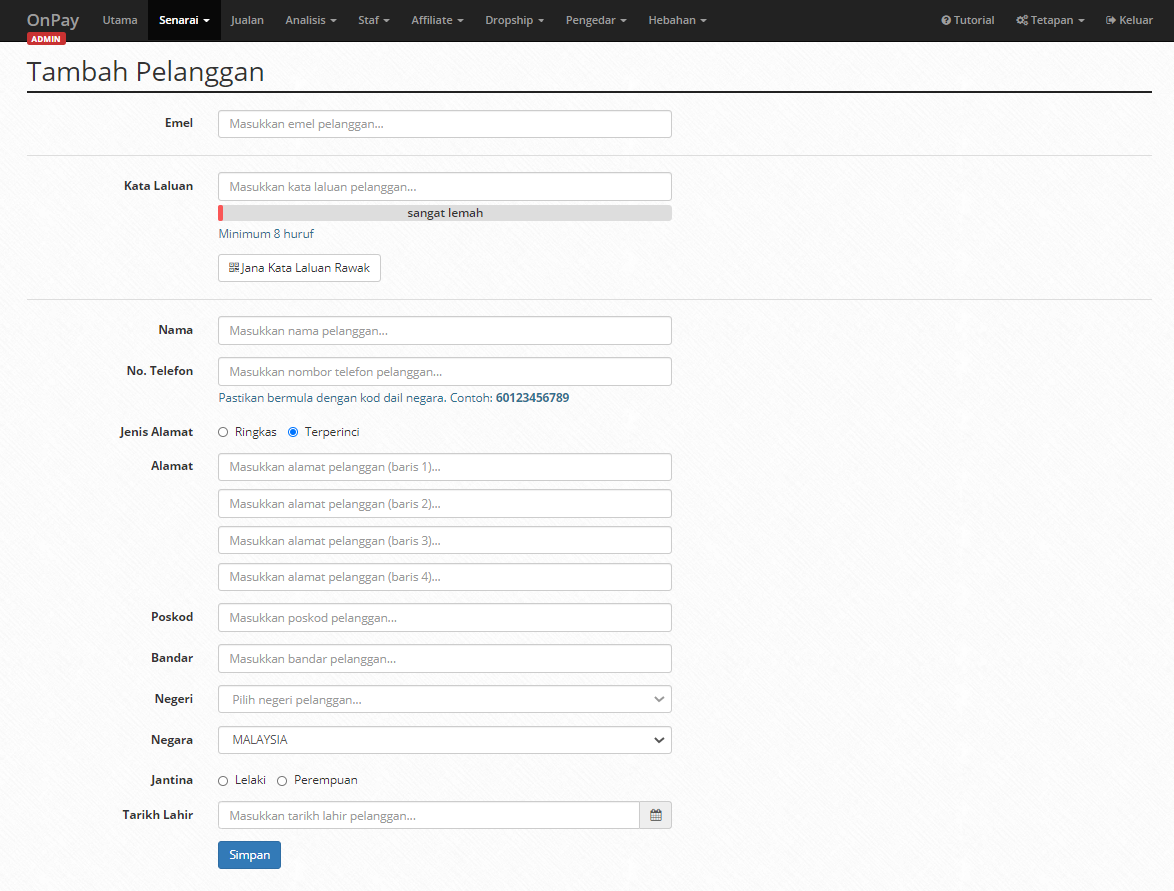Choose Perempuan as gender
The width and height of the screenshot is (1174, 891).
pyautogui.click(x=282, y=781)
